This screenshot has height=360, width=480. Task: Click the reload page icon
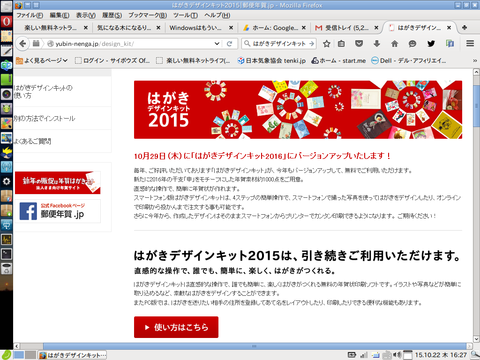pyautogui.click(x=229, y=44)
